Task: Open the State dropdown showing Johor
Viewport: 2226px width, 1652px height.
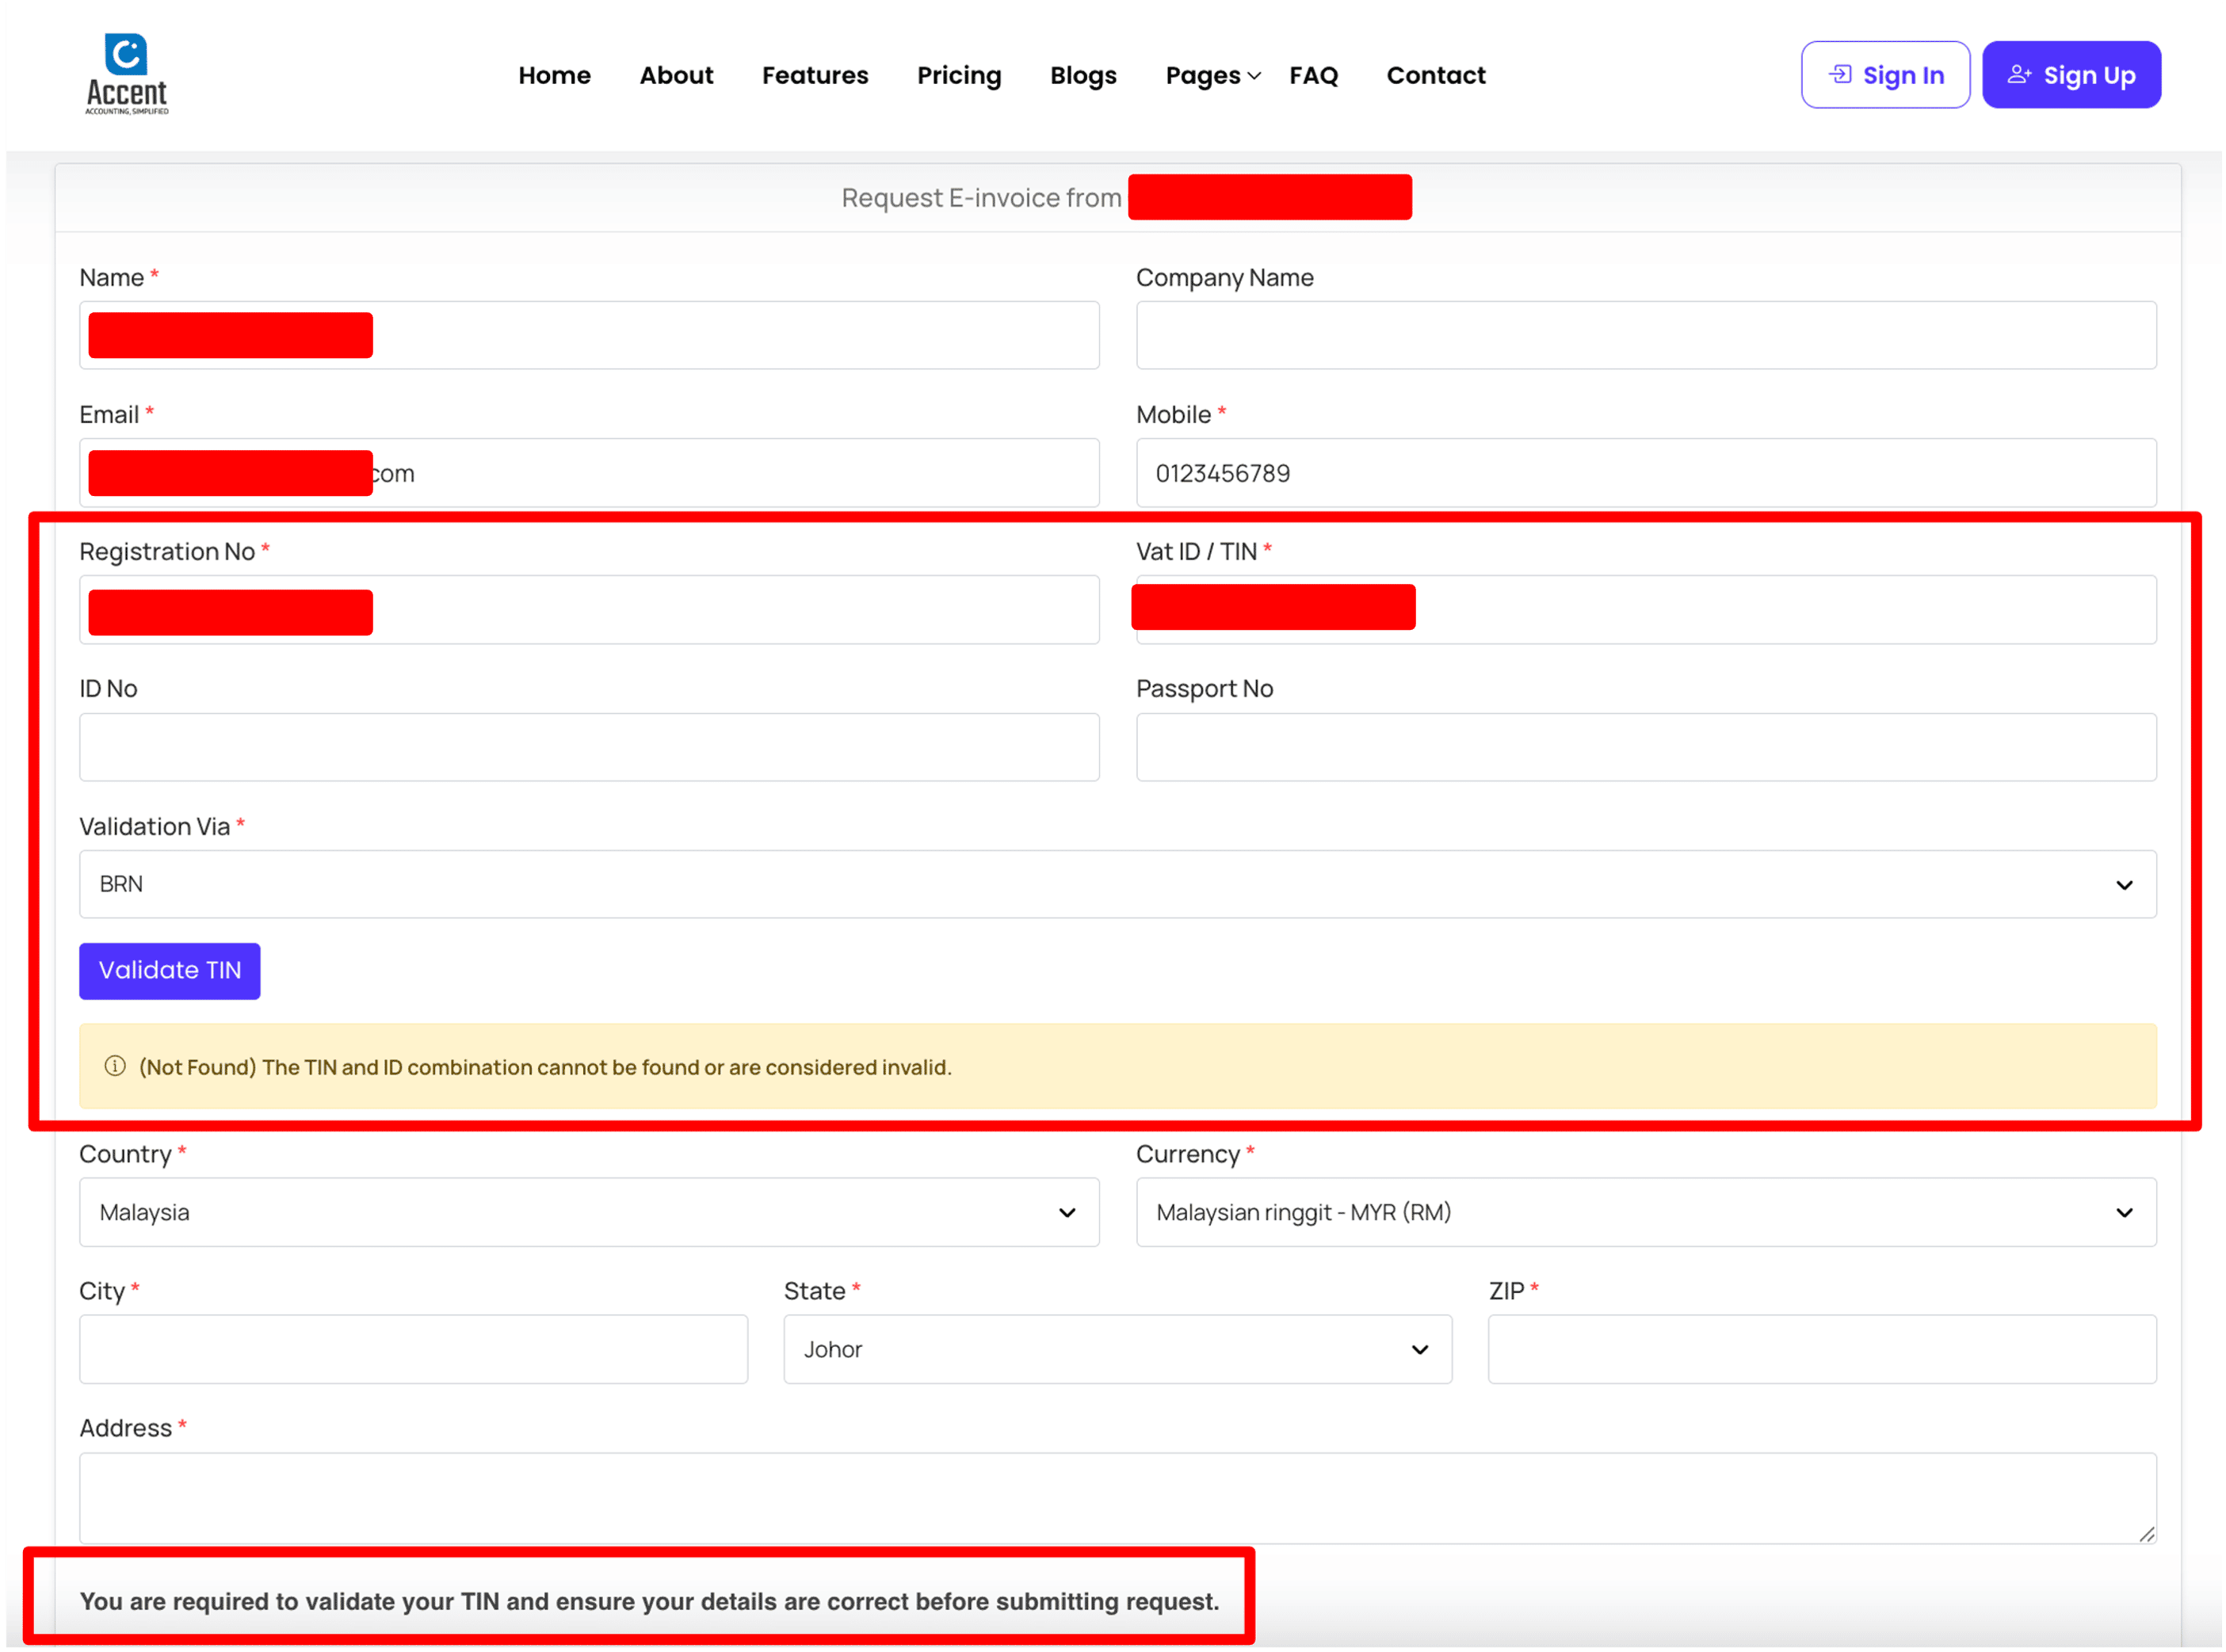Action: pyautogui.click(x=1117, y=1349)
